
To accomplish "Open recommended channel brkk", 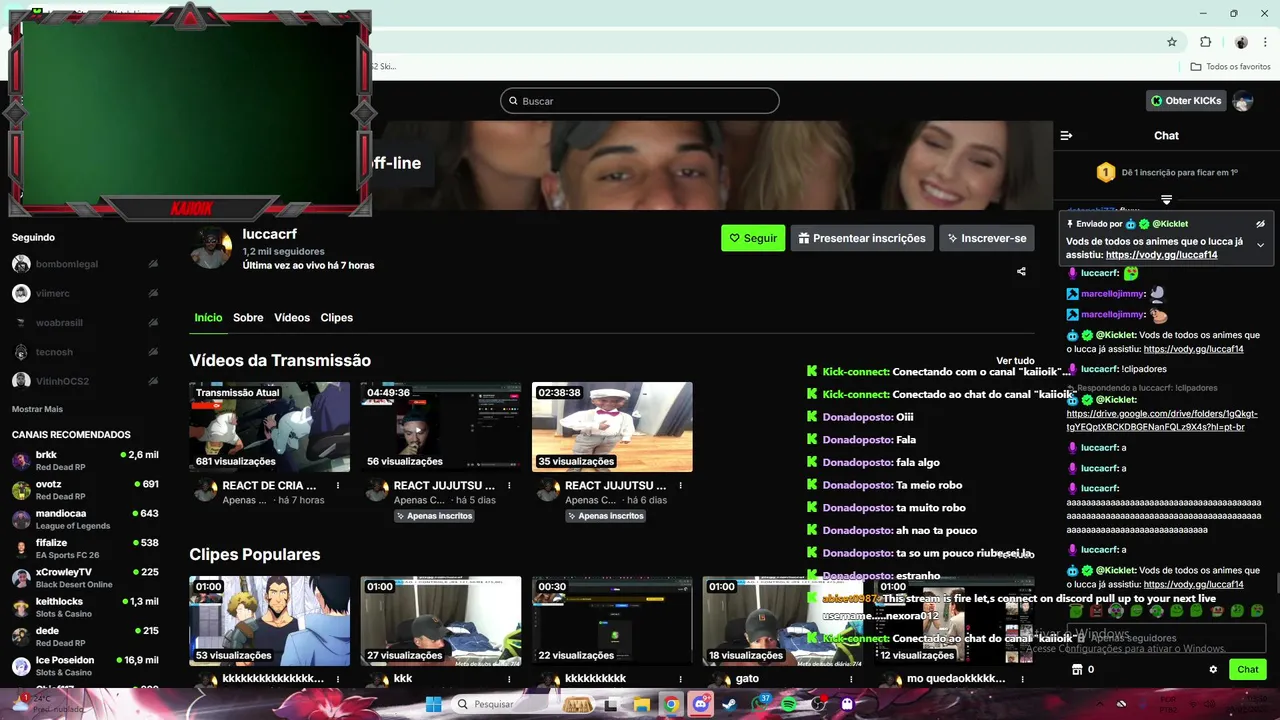I will coord(85,460).
